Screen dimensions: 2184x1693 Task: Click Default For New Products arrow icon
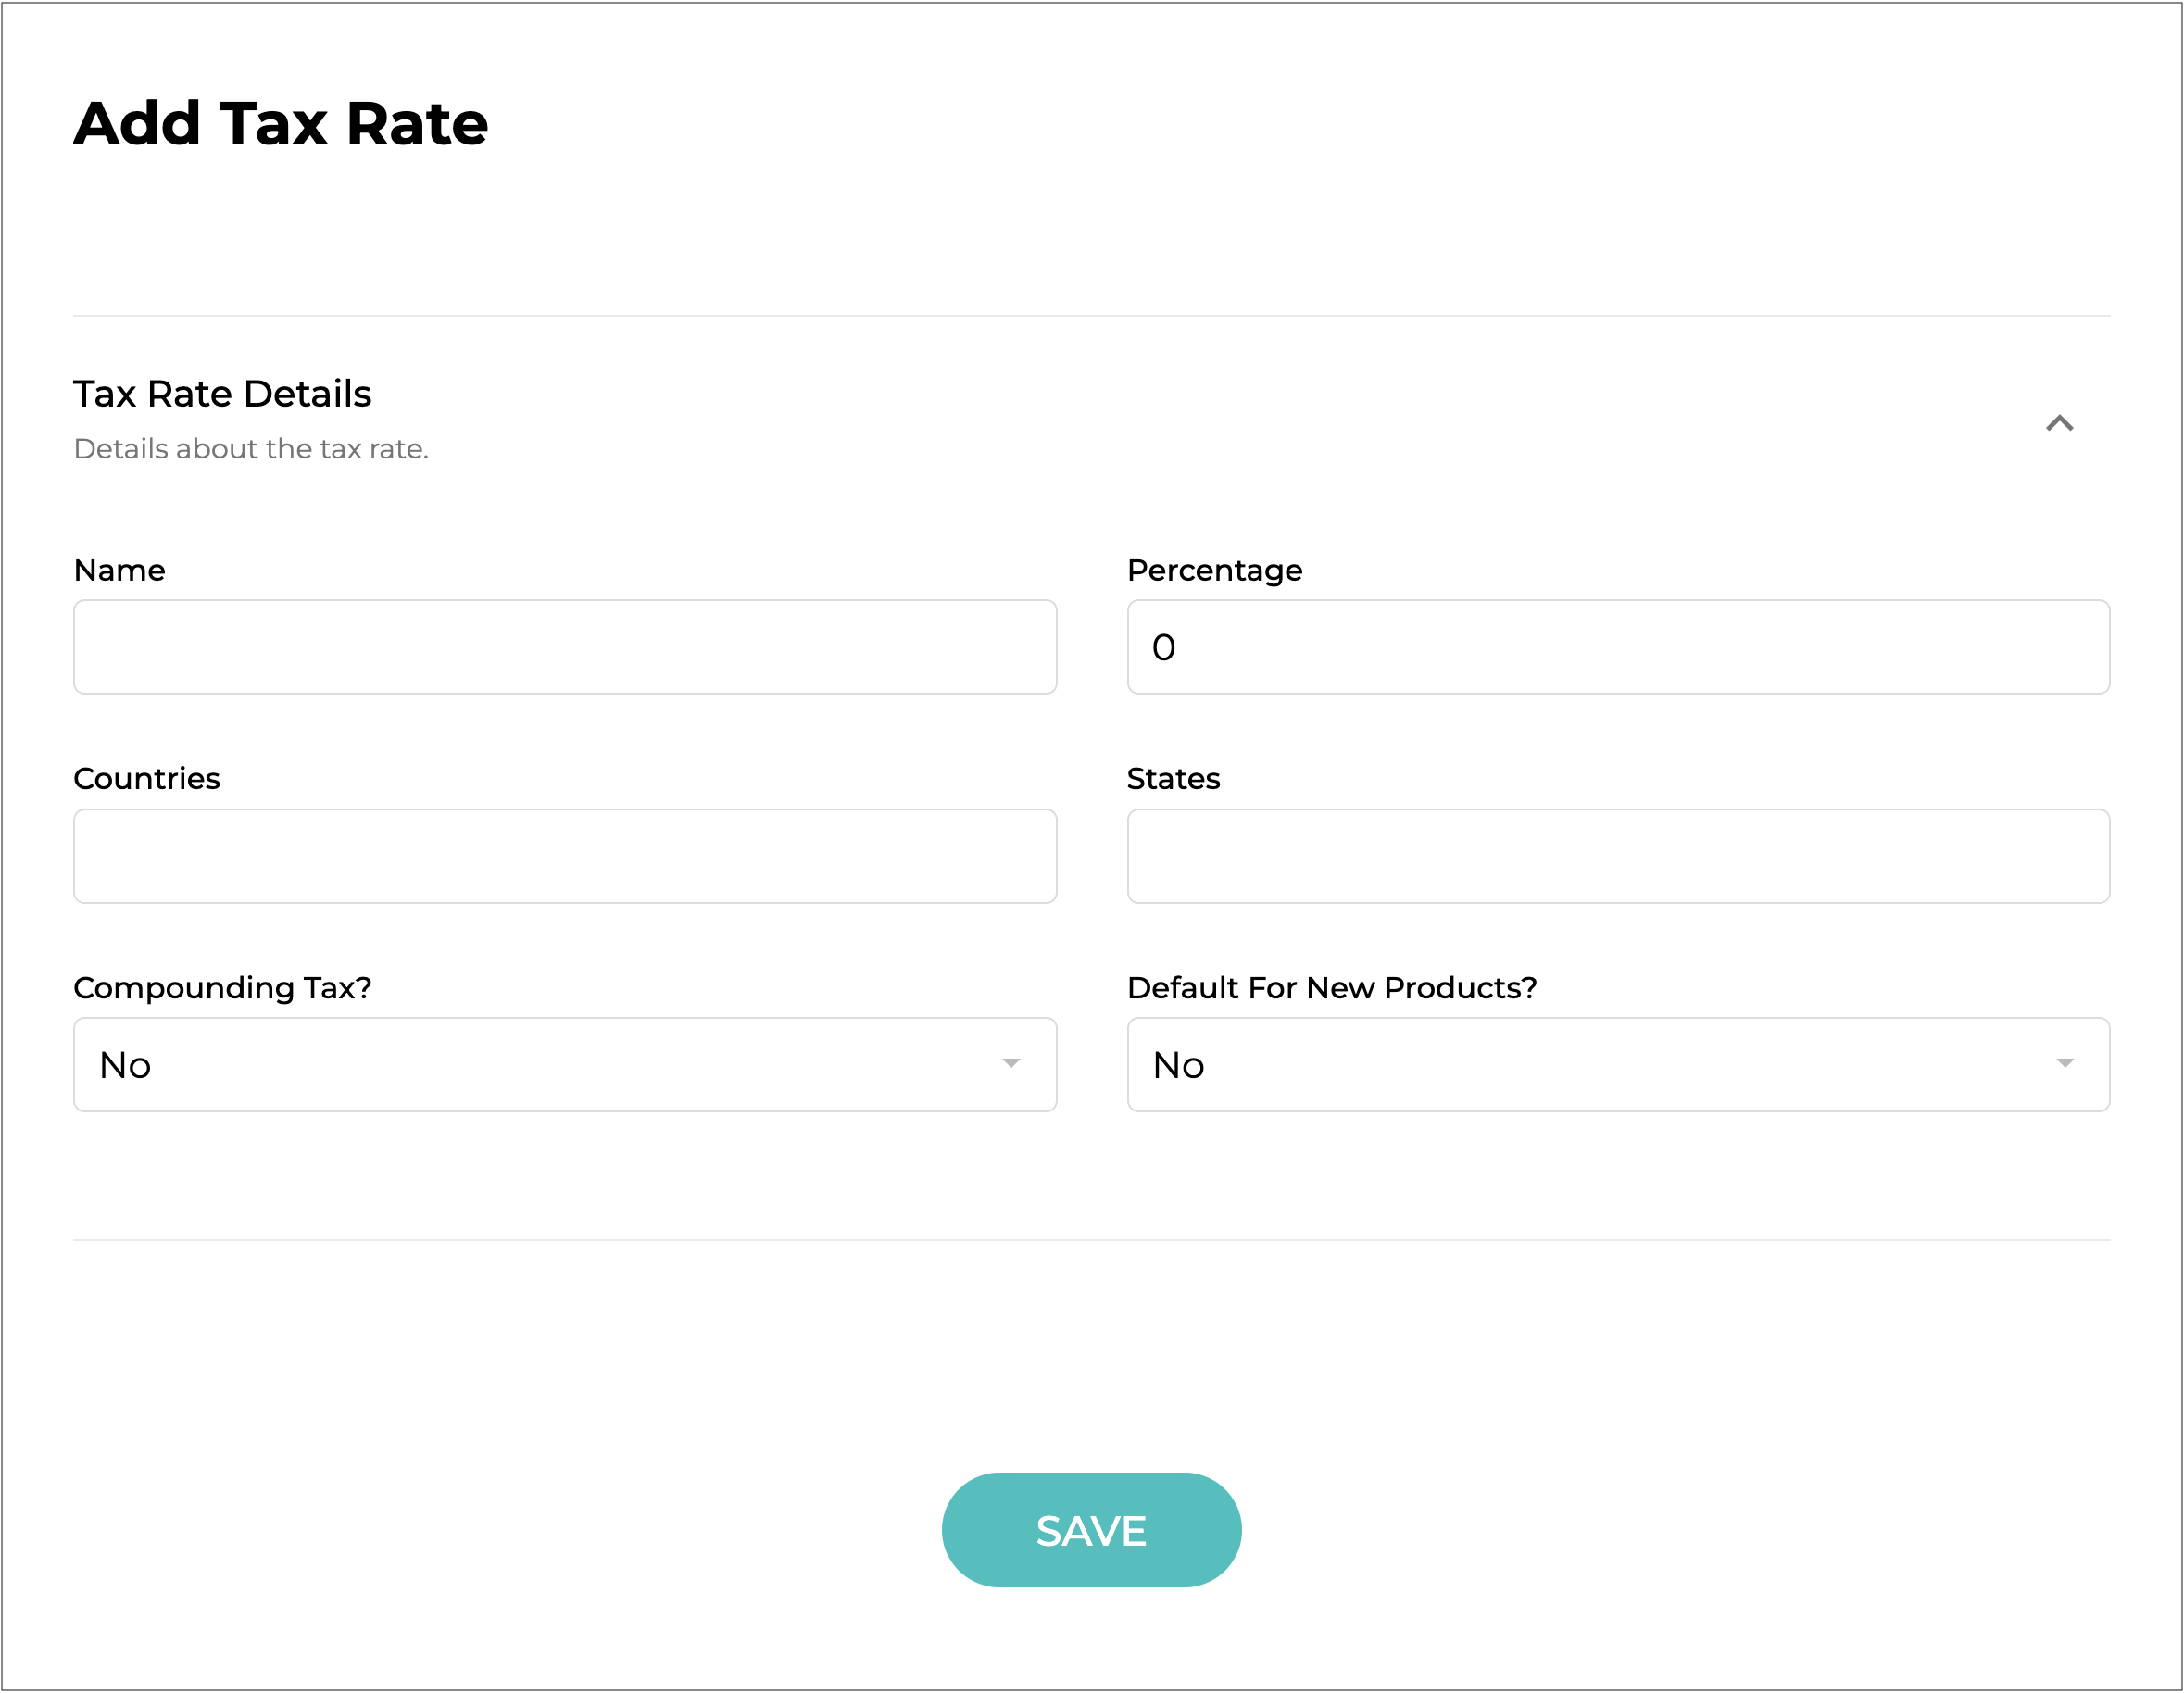2064,1064
